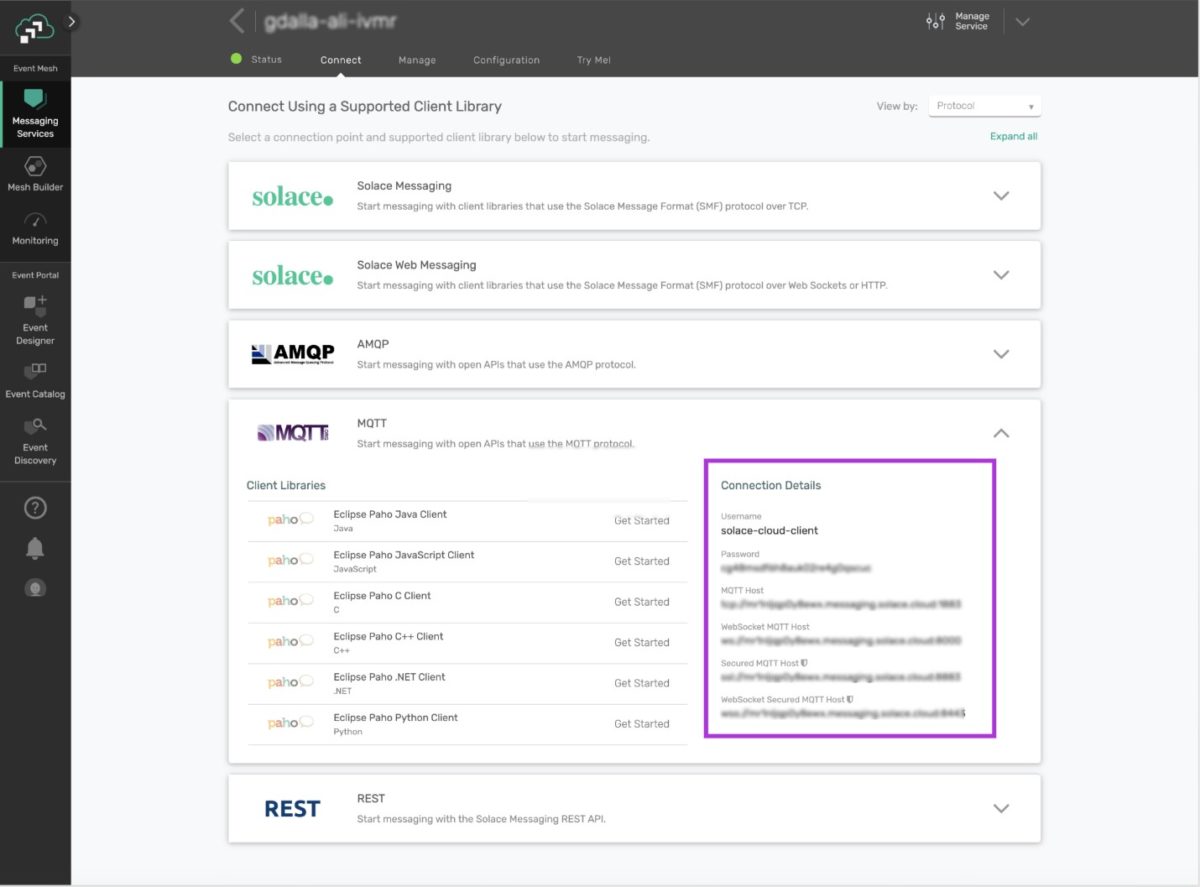Screen dimensions: 1200x887
Task: Expand the sidebar with the arrow toggle
Action: pyautogui.click(x=72, y=21)
